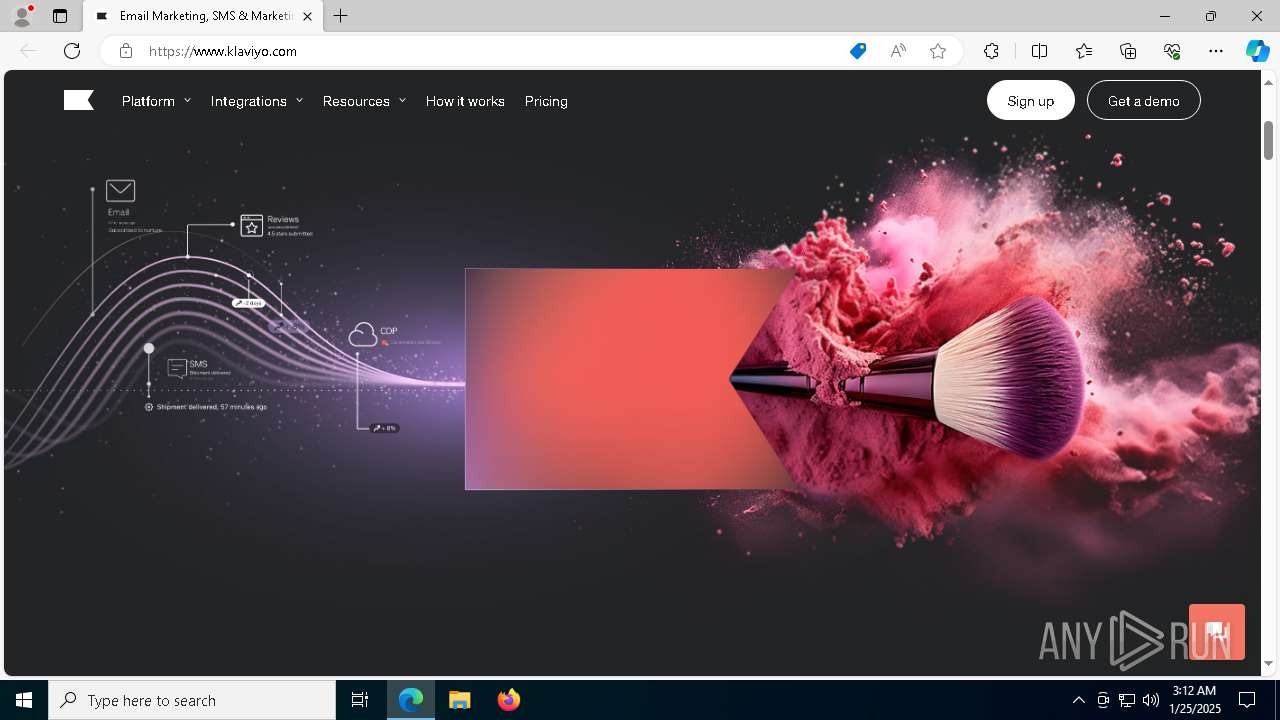Click the Email envelope icon in graphic
The height and width of the screenshot is (720, 1280).
[120, 190]
